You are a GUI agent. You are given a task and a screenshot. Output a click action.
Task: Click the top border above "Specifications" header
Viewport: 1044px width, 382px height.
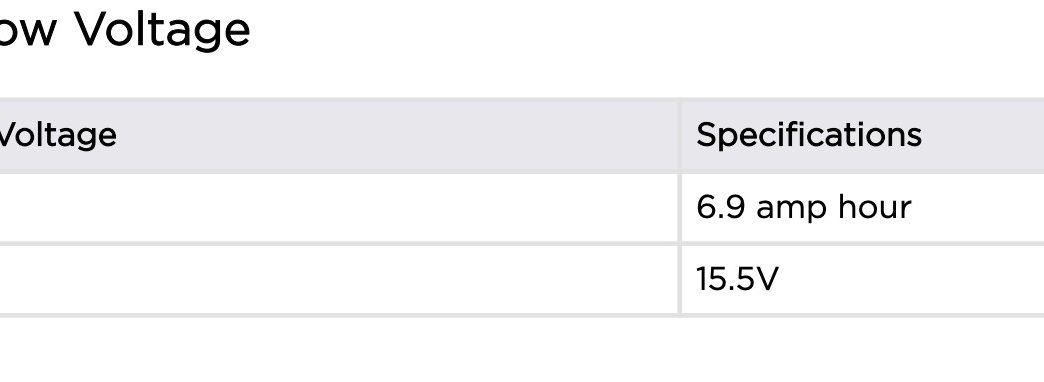tap(863, 99)
